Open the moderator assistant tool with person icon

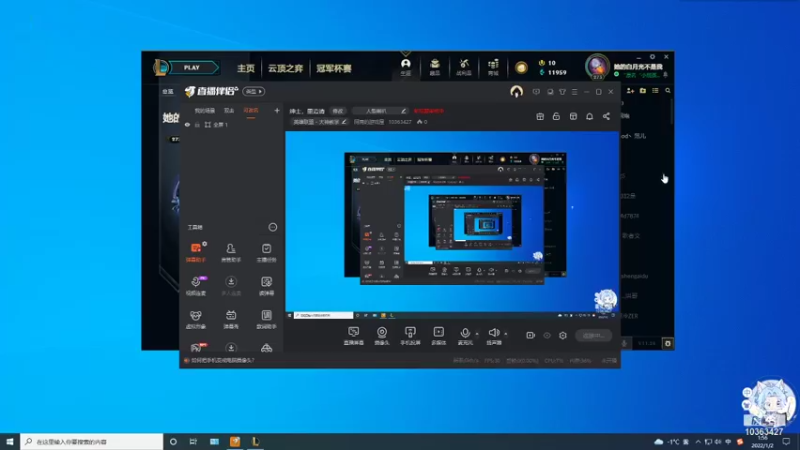click(231, 253)
